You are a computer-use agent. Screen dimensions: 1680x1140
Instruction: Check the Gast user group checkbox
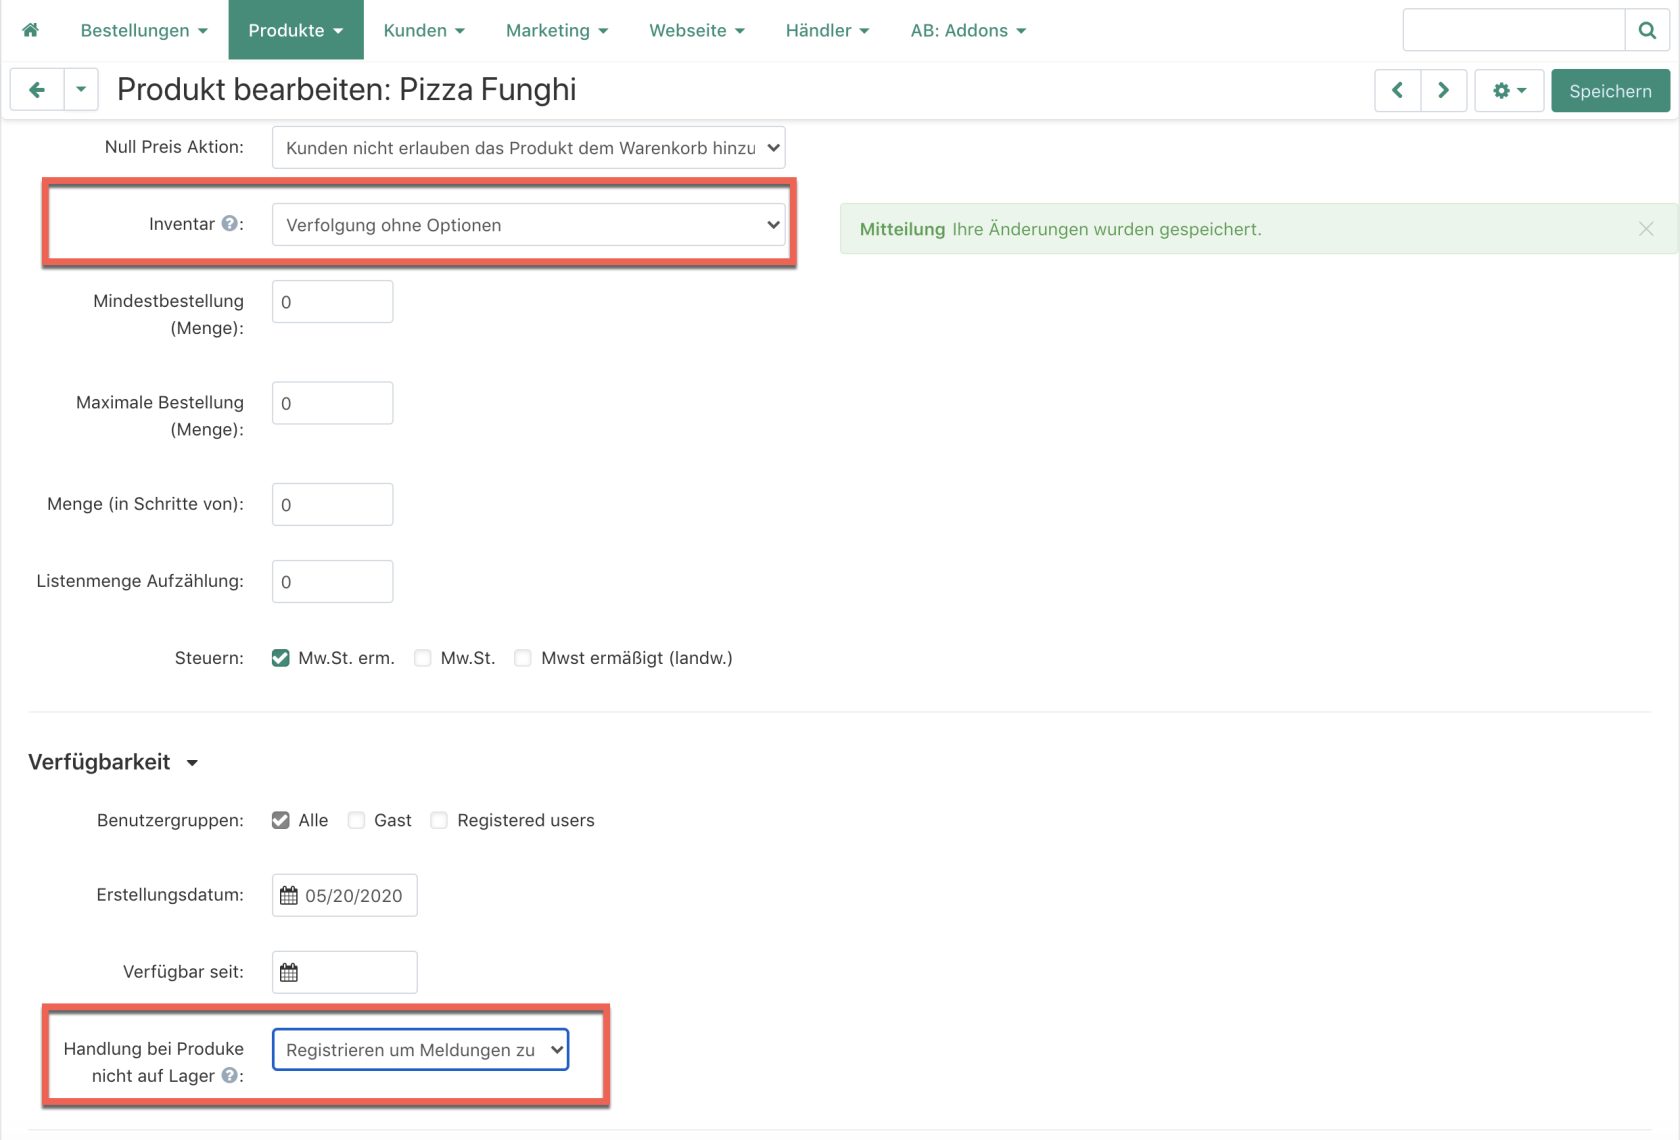356,820
